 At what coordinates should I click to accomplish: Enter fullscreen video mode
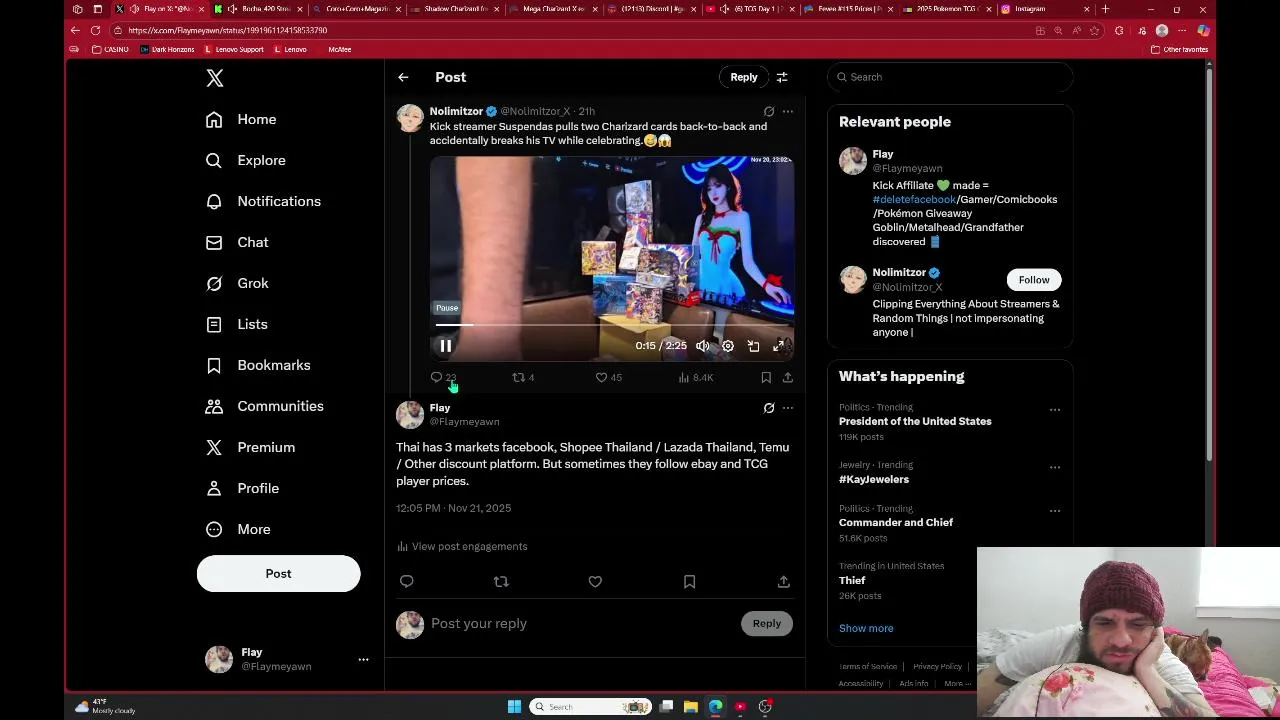779,346
